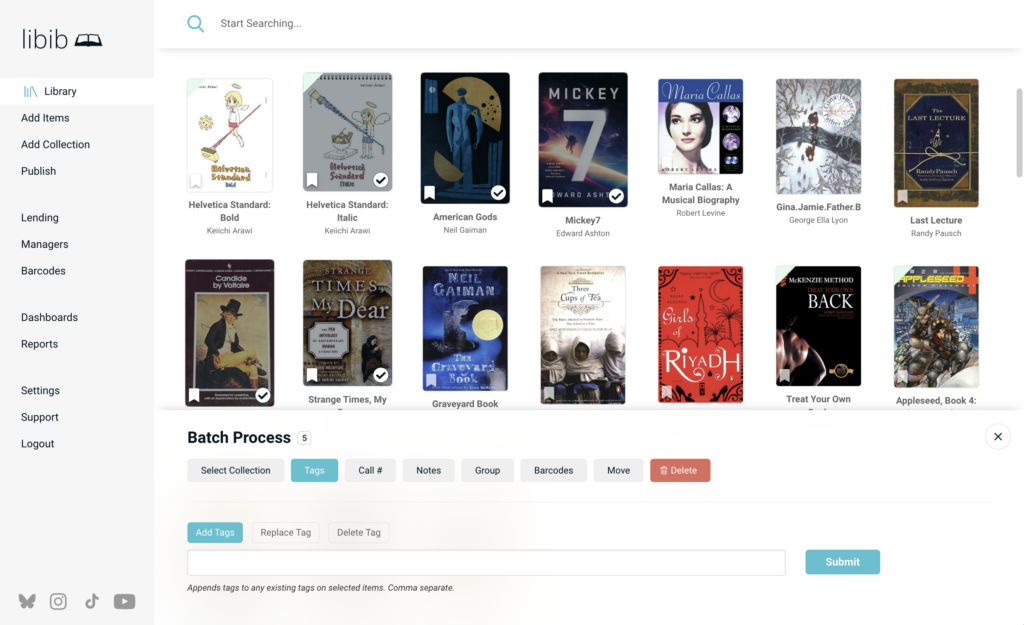Open the Instagram icon in sidebar
This screenshot has width=1024, height=625.
(58, 601)
